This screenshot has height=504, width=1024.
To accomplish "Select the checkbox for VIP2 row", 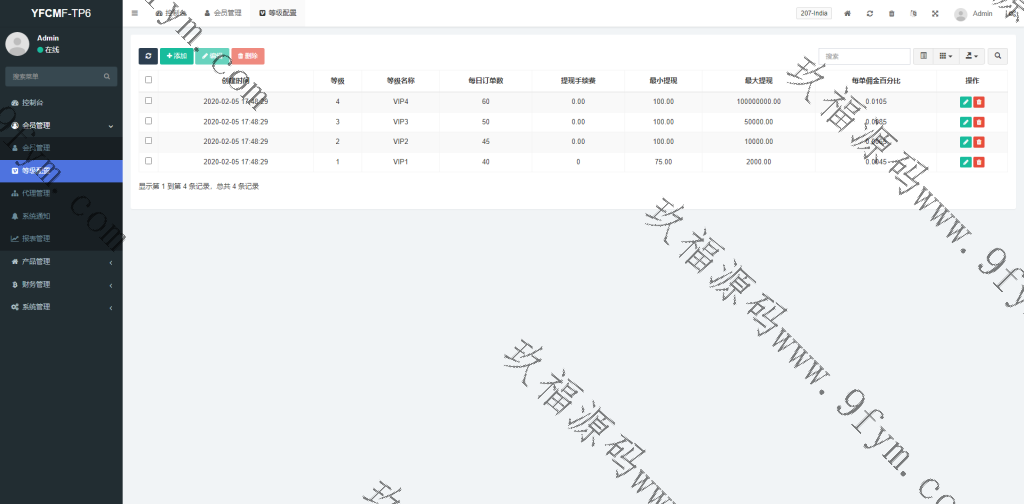I will pyautogui.click(x=149, y=141).
